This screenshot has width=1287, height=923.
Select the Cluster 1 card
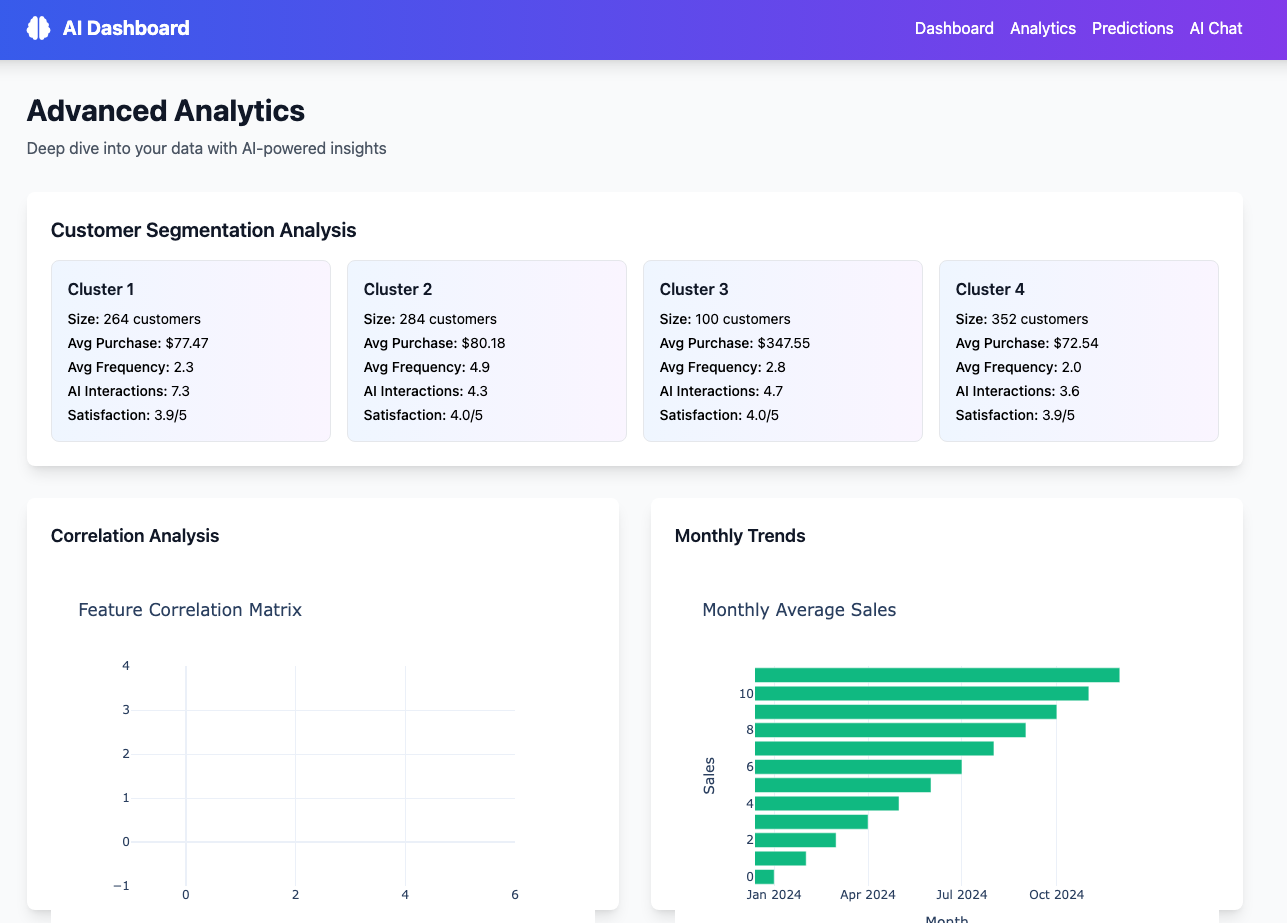click(190, 351)
